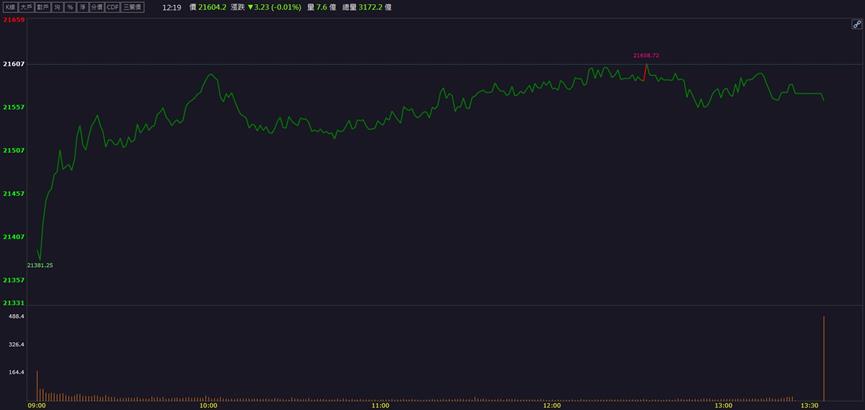Click the 12:19 time readout

coord(172,8)
